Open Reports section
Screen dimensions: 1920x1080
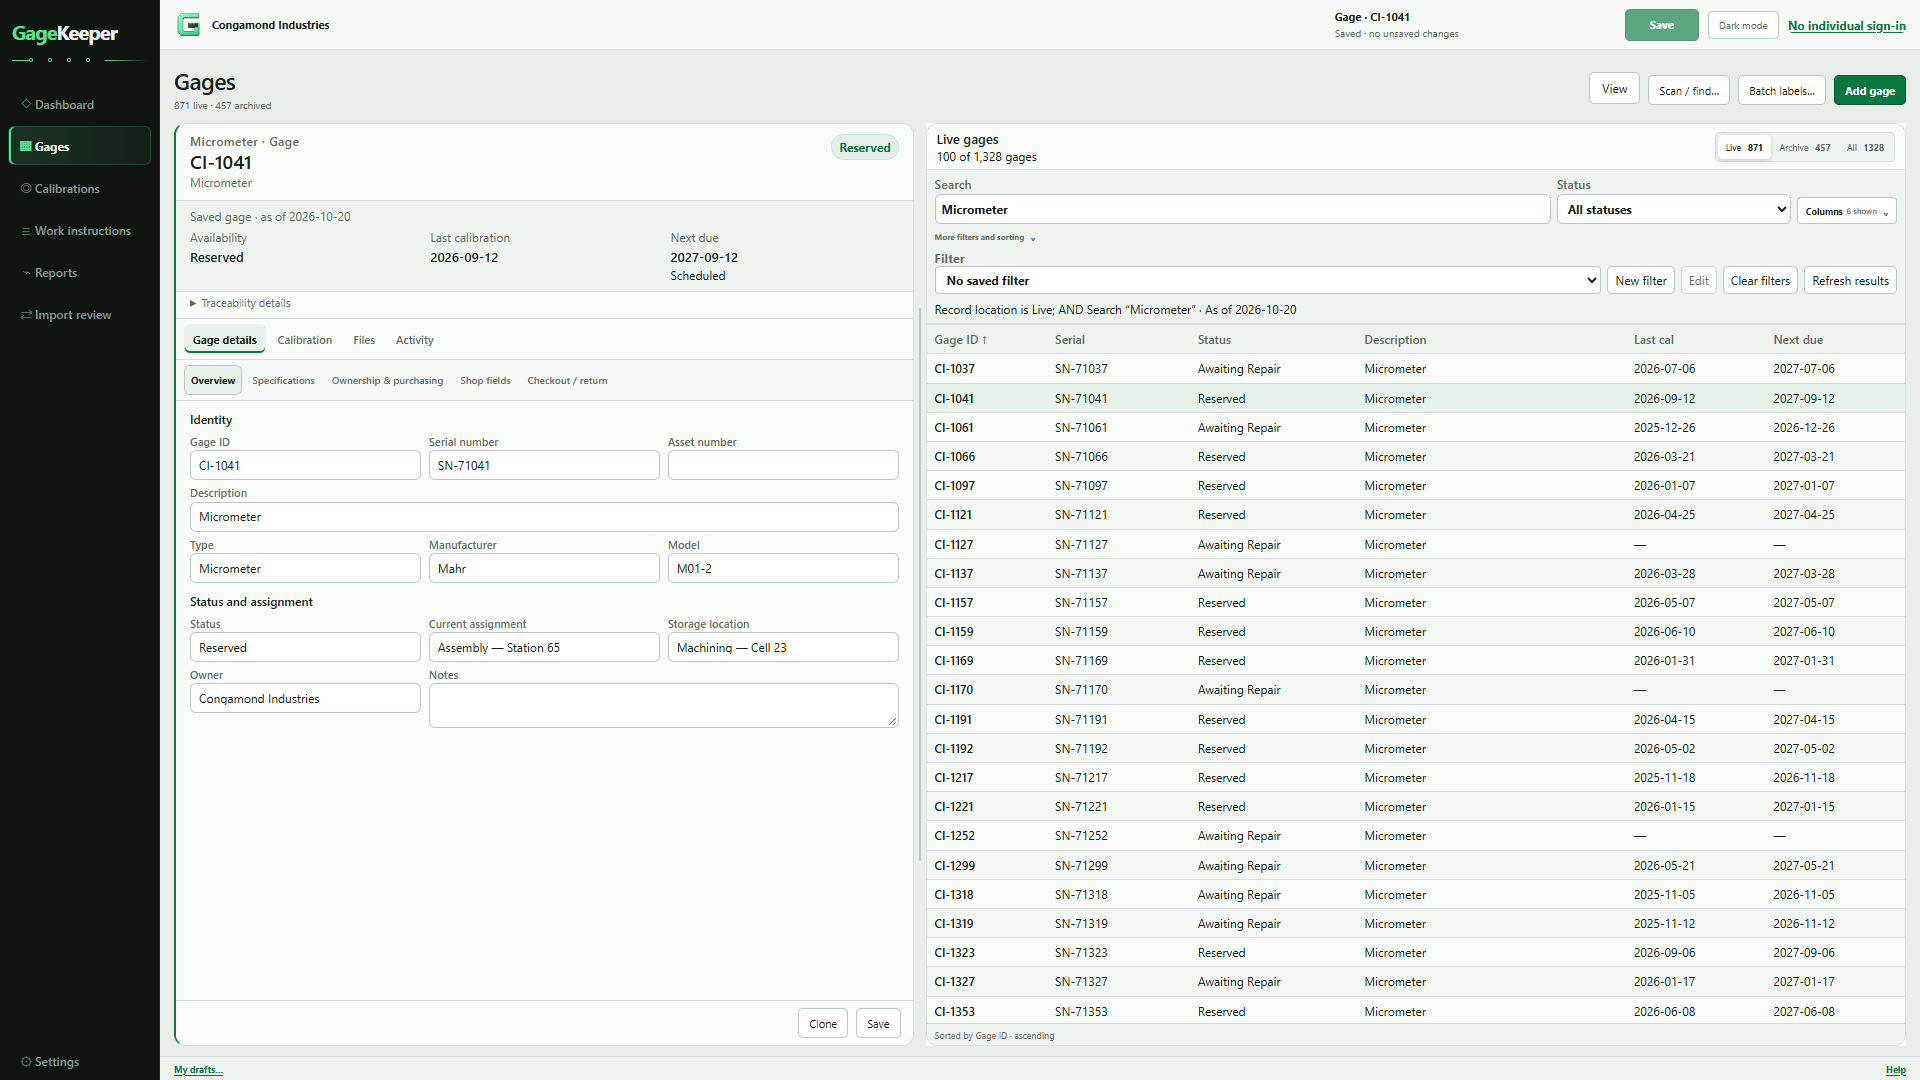point(80,273)
